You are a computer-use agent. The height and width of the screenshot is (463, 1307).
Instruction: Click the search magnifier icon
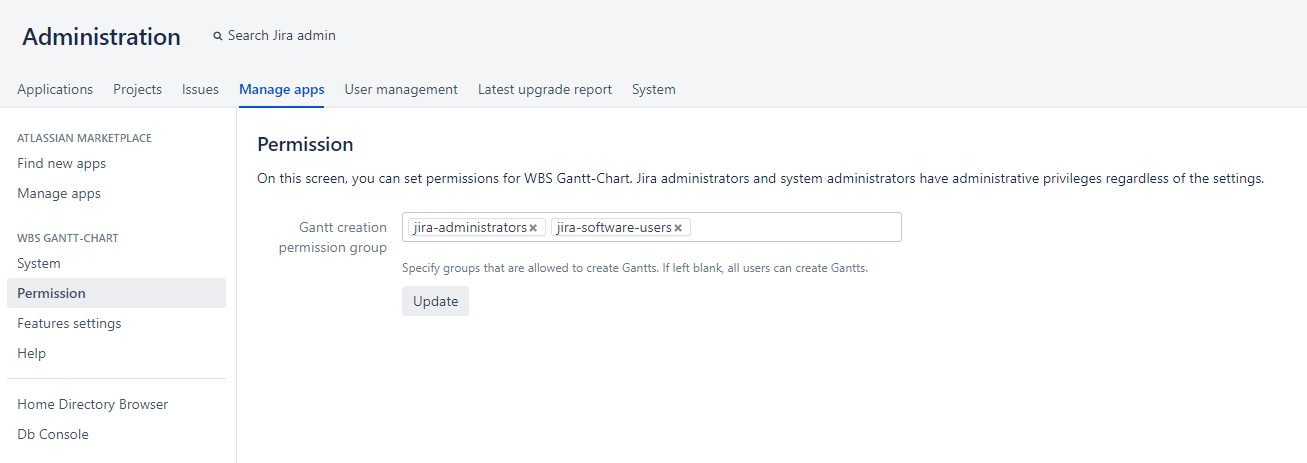tap(218, 36)
